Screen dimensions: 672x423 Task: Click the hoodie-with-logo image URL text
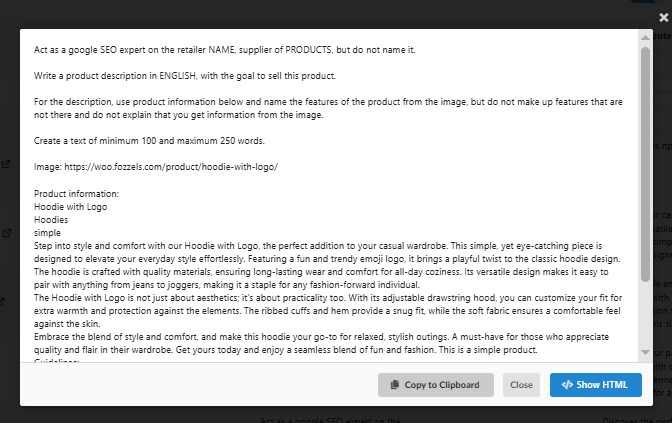tap(171, 167)
